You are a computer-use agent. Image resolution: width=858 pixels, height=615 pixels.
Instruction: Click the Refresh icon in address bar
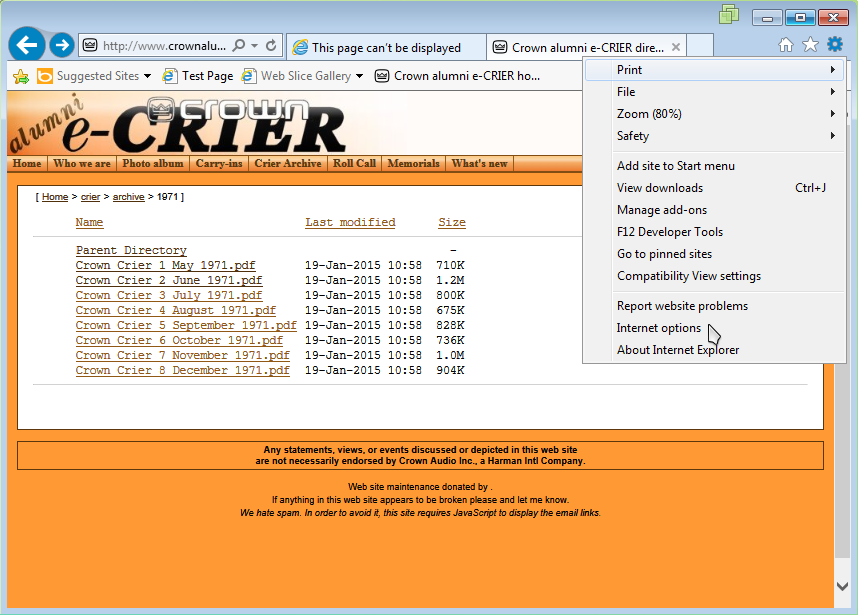[x=272, y=46]
